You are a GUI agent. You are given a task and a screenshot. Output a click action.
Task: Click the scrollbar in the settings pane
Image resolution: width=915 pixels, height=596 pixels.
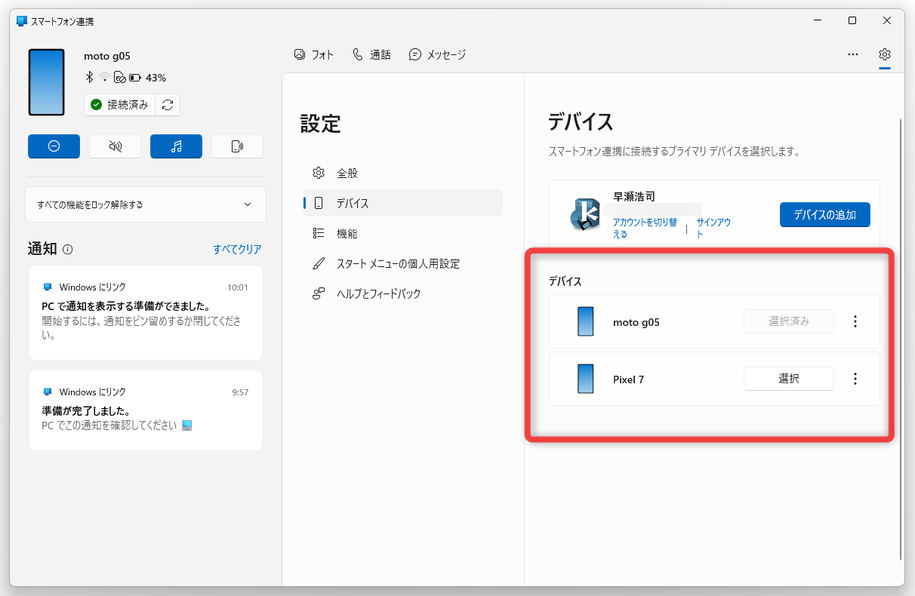click(x=900, y=339)
